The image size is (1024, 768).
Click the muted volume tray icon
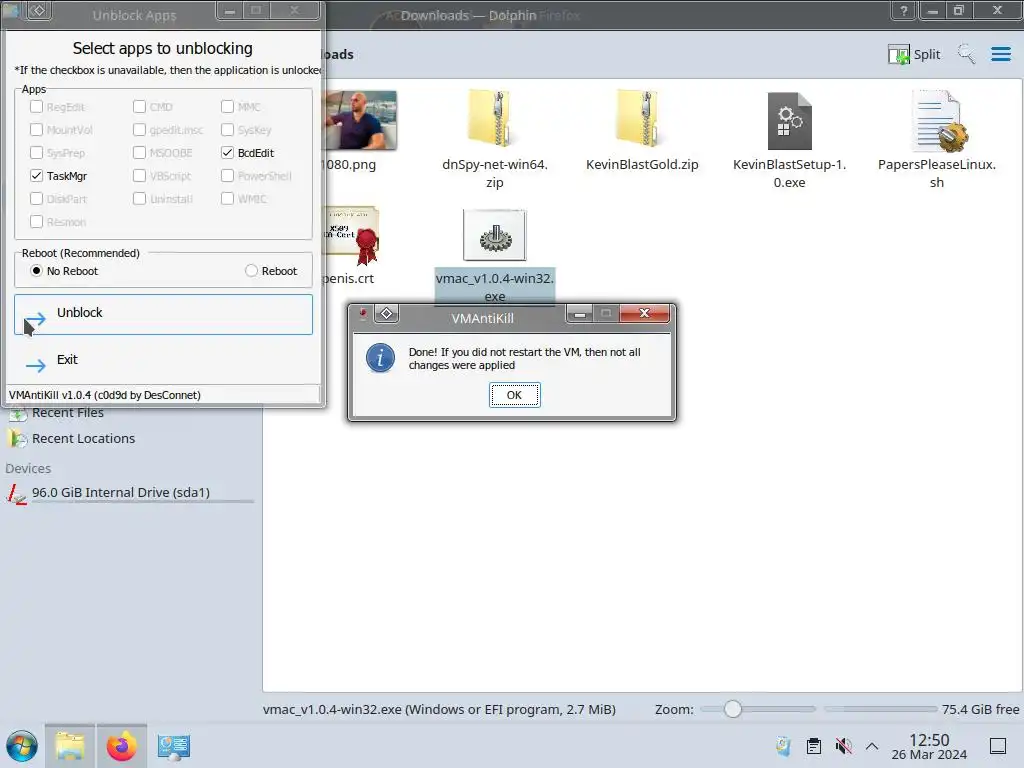(844, 746)
